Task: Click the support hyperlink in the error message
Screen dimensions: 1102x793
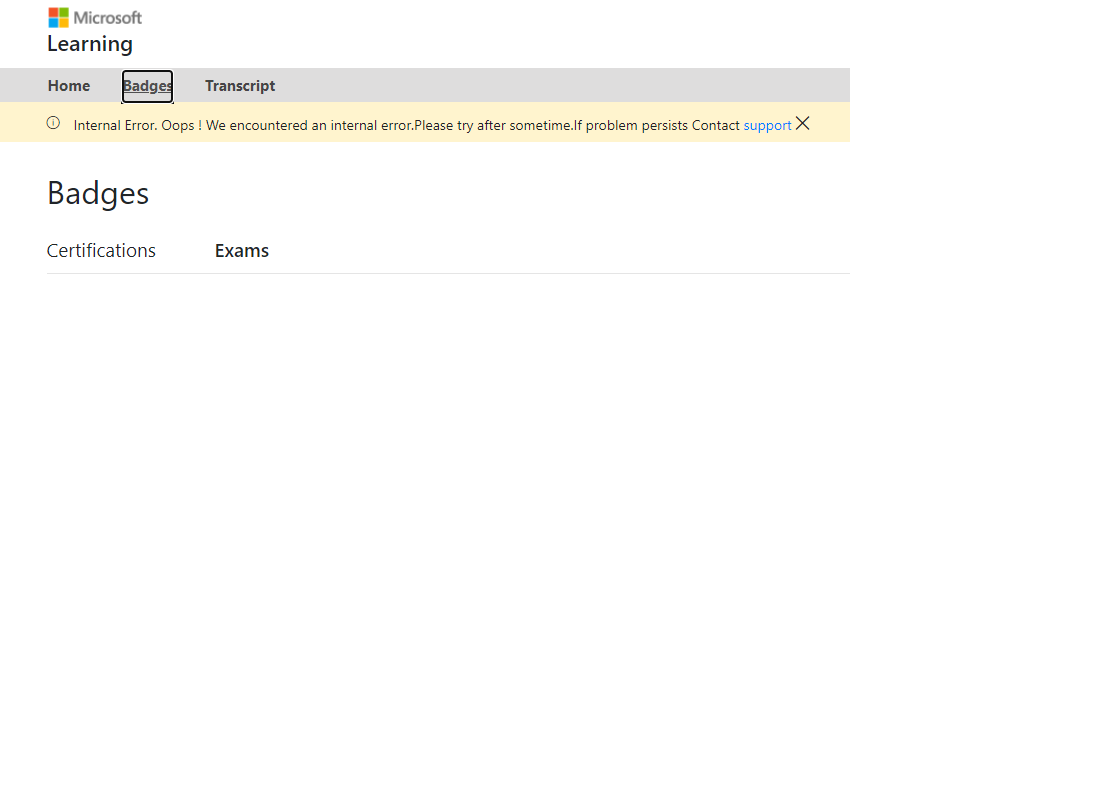Action: [767, 125]
